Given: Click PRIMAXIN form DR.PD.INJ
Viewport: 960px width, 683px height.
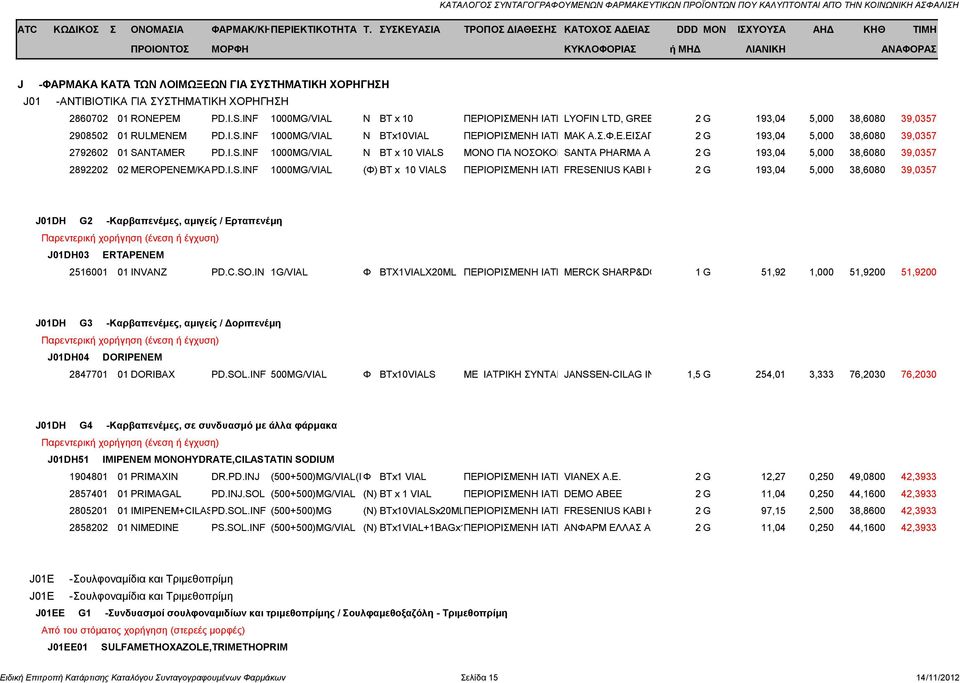Looking at the screenshot, I should (235, 477).
